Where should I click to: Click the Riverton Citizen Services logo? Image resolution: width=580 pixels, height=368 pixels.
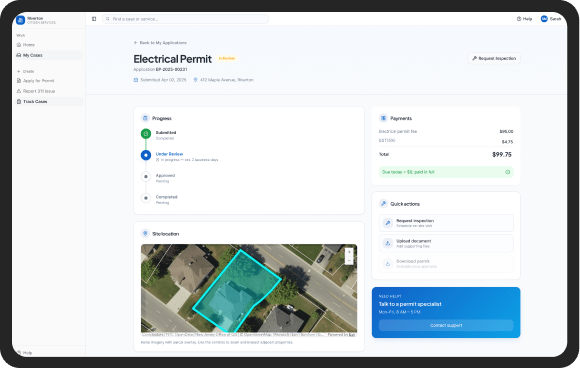[x=21, y=20]
